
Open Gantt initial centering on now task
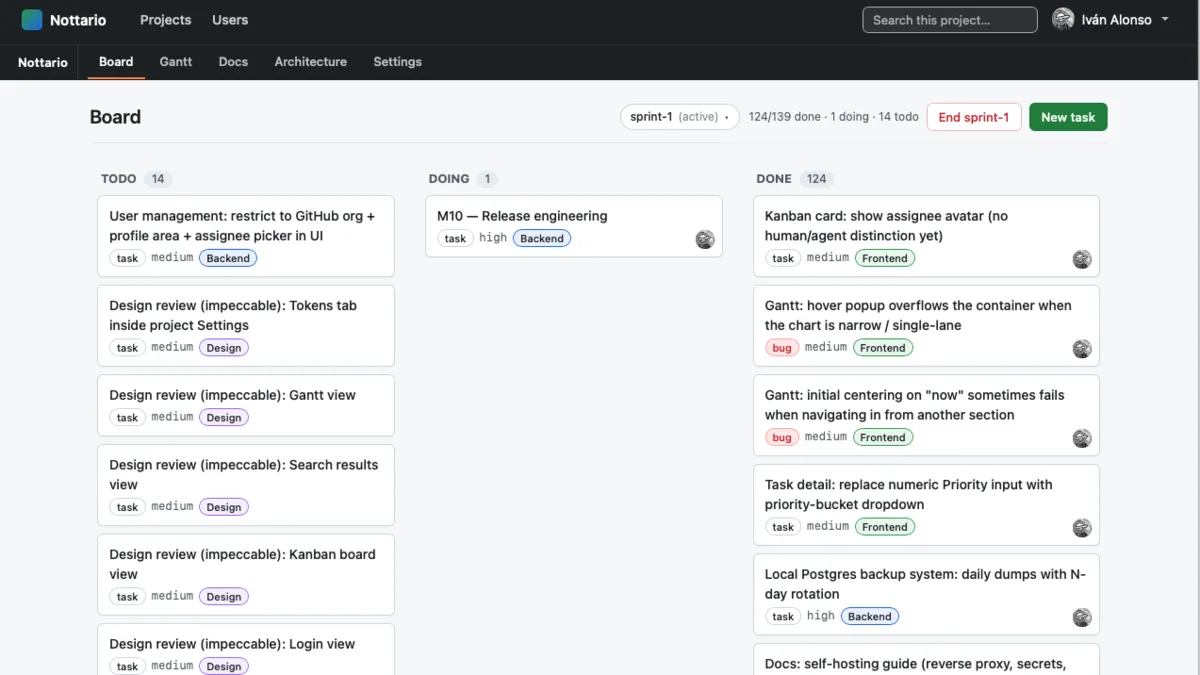[x=926, y=415]
